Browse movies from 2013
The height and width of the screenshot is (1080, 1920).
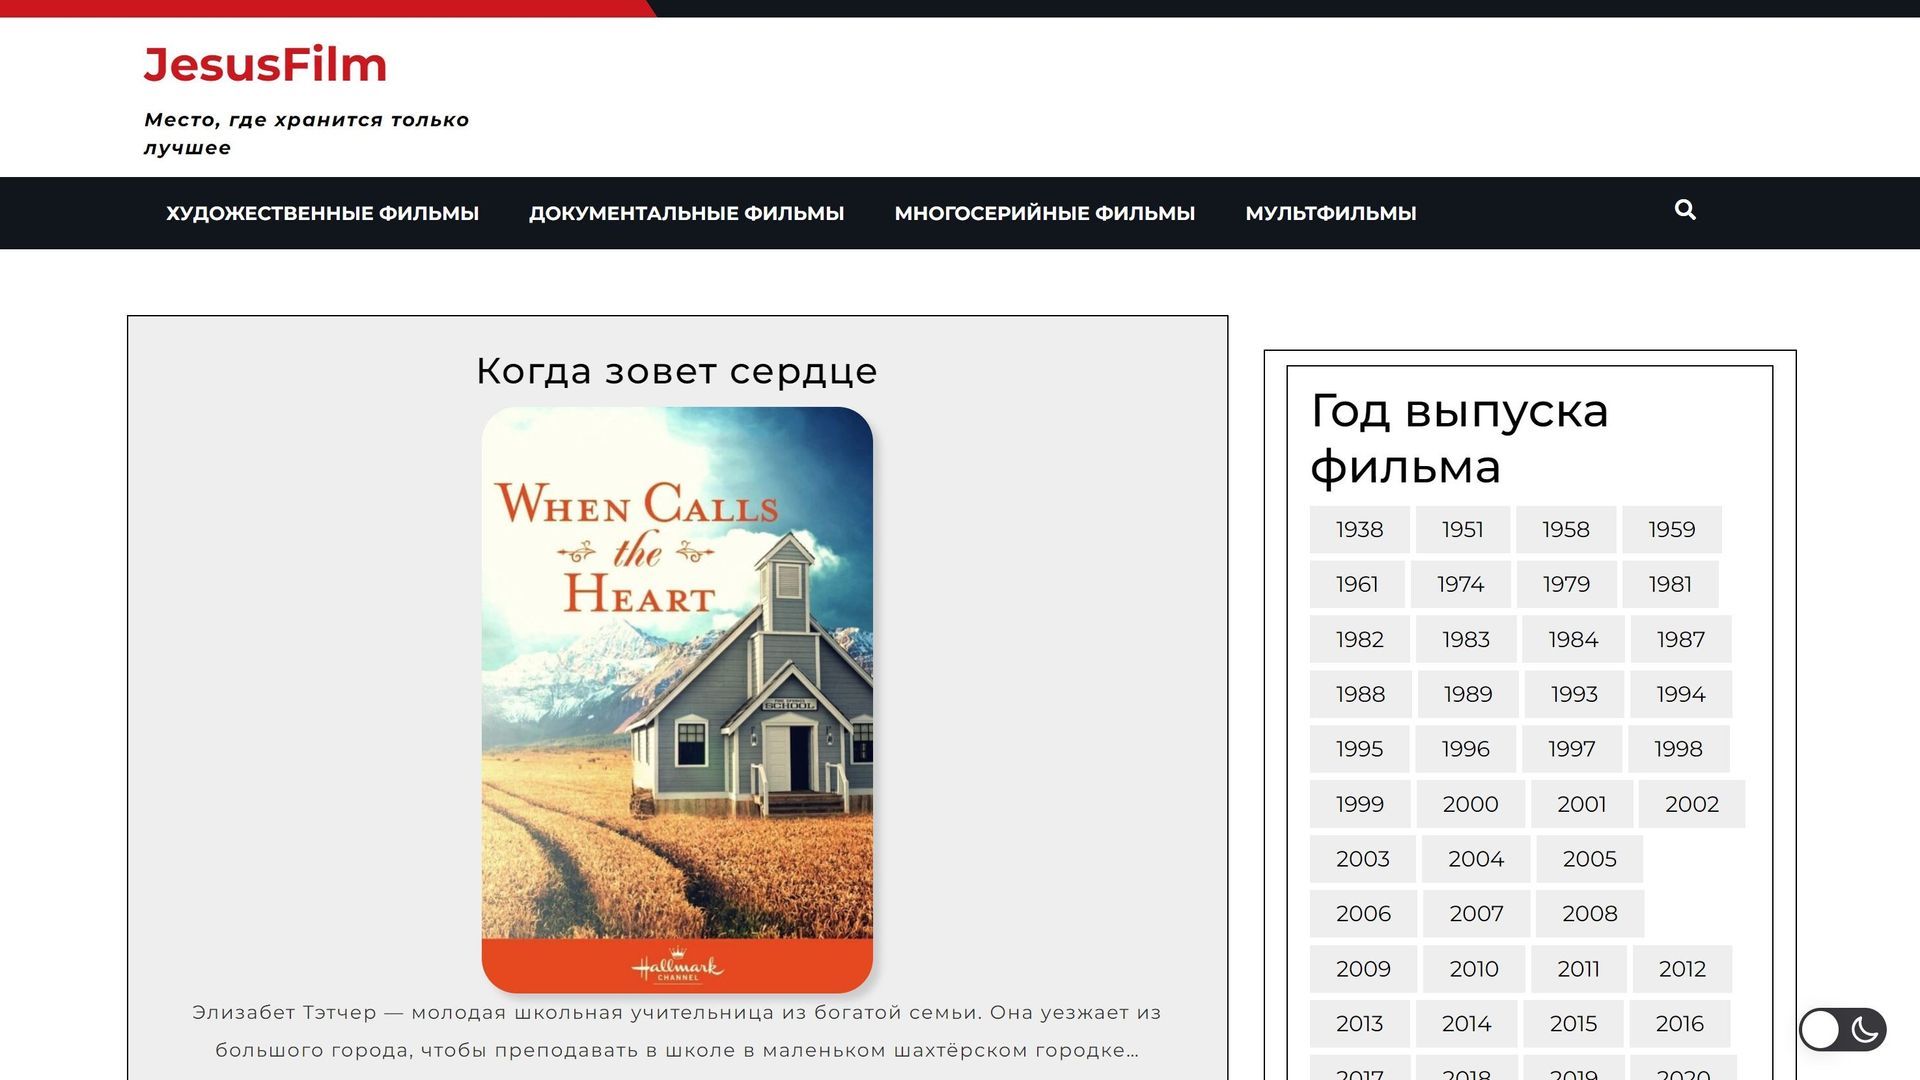pos(1359,1024)
